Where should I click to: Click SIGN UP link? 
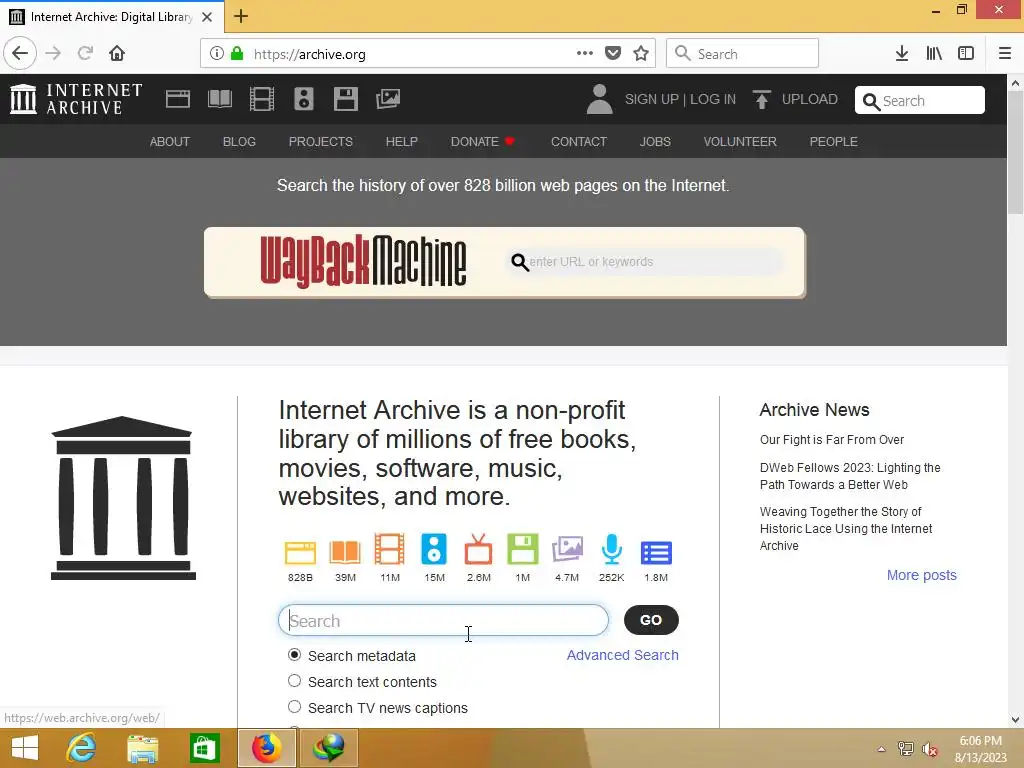pos(652,99)
